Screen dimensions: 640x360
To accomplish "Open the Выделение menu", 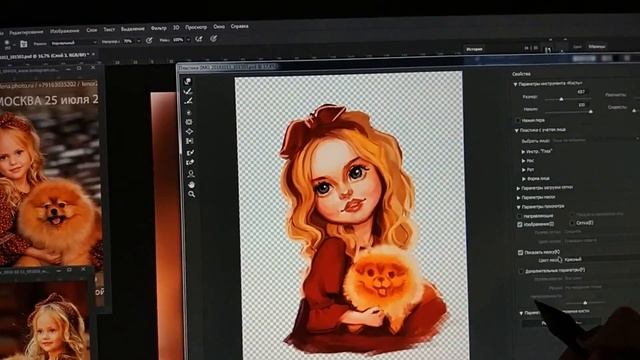I will [x=133, y=29].
